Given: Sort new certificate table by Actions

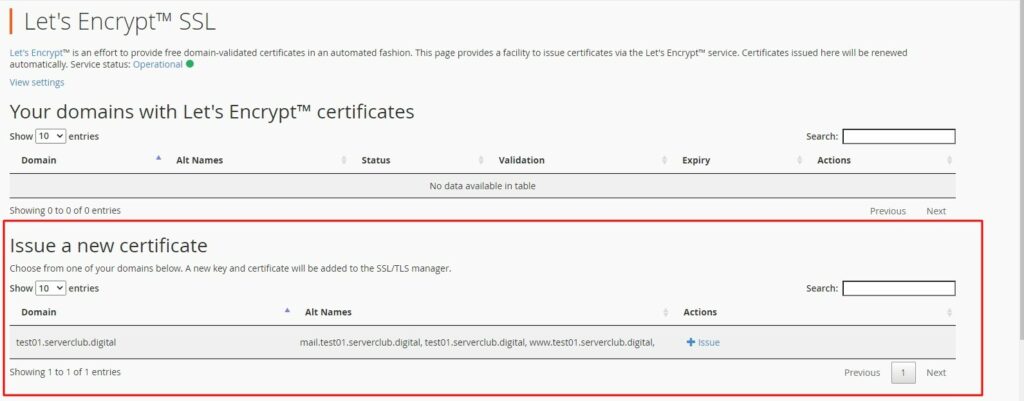Looking at the screenshot, I should pos(814,312).
